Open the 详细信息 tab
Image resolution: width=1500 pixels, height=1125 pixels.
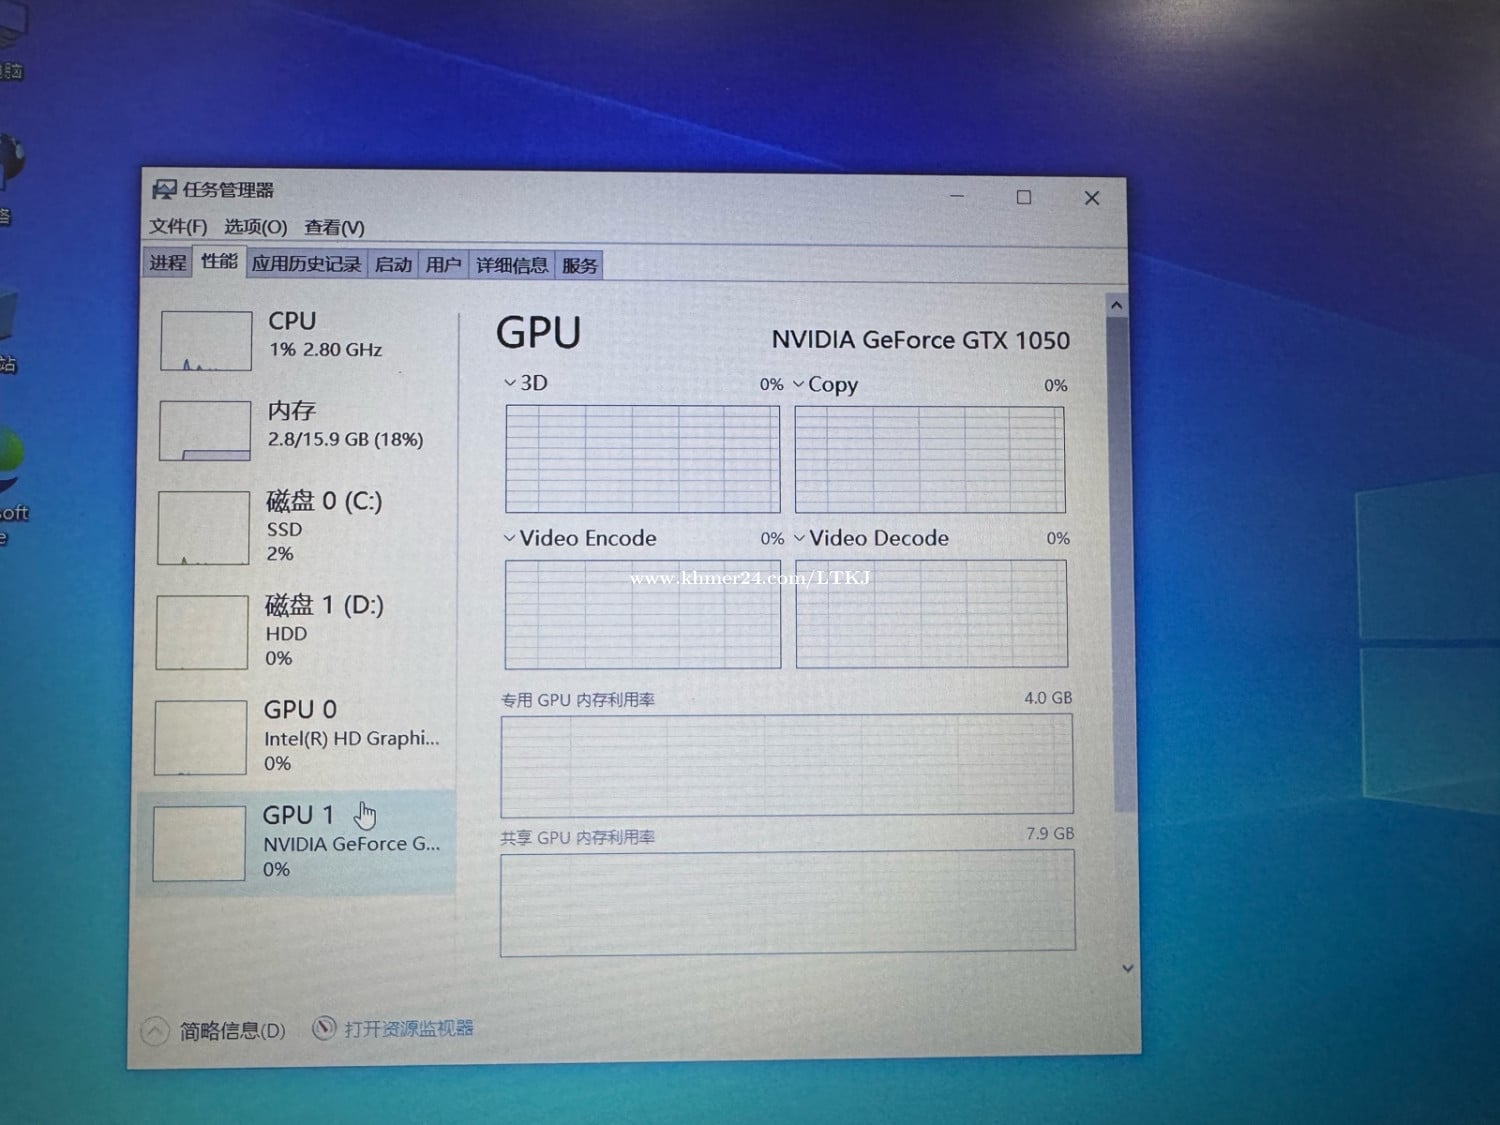512,265
